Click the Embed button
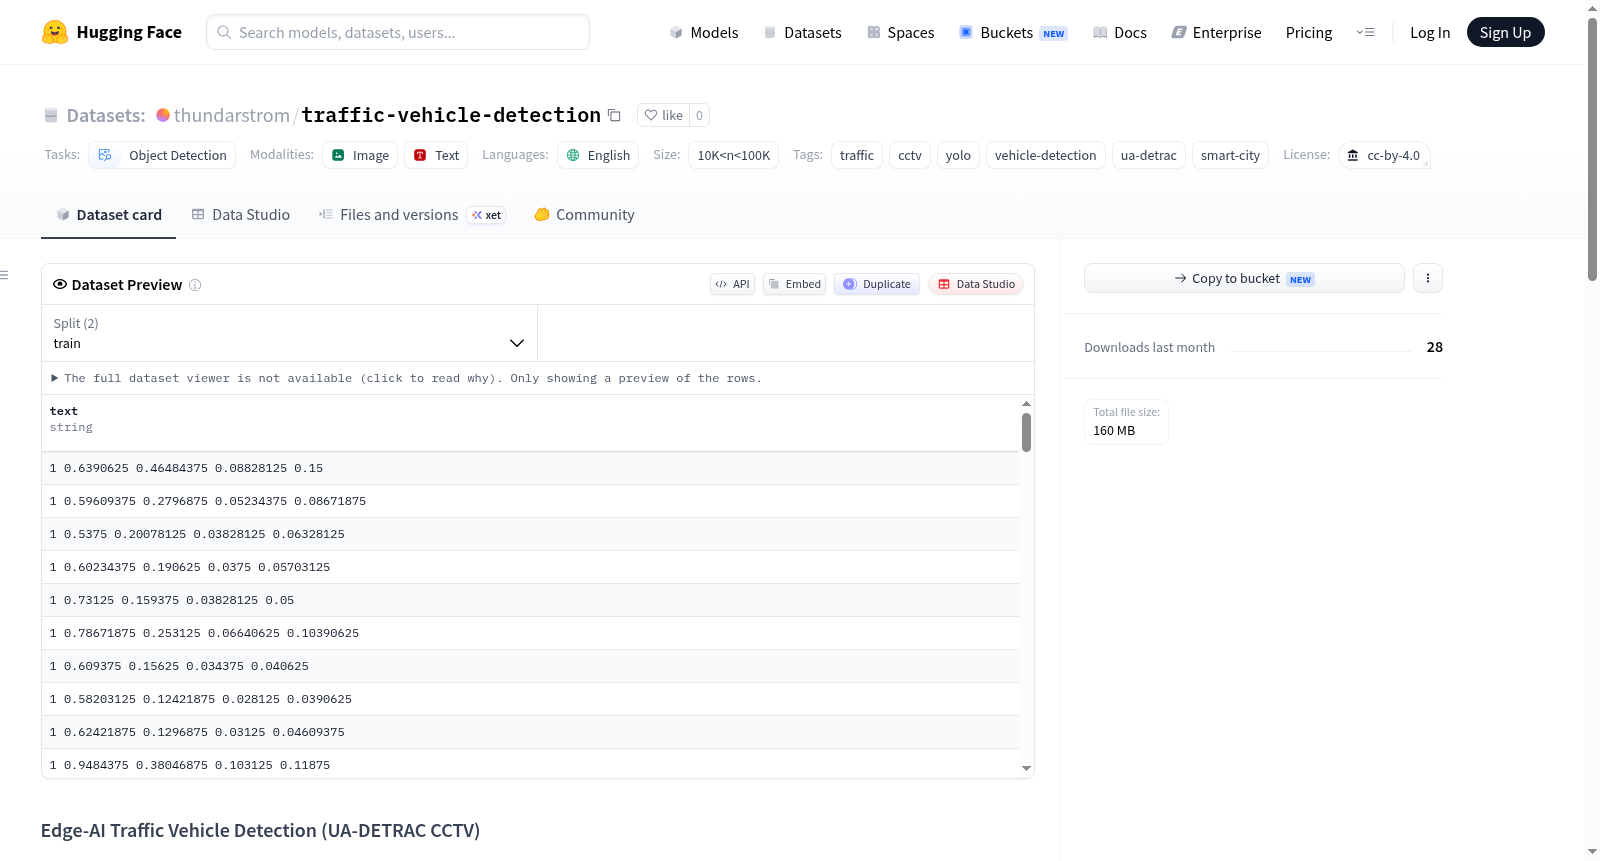This screenshot has height=861, width=1600. (x=795, y=284)
